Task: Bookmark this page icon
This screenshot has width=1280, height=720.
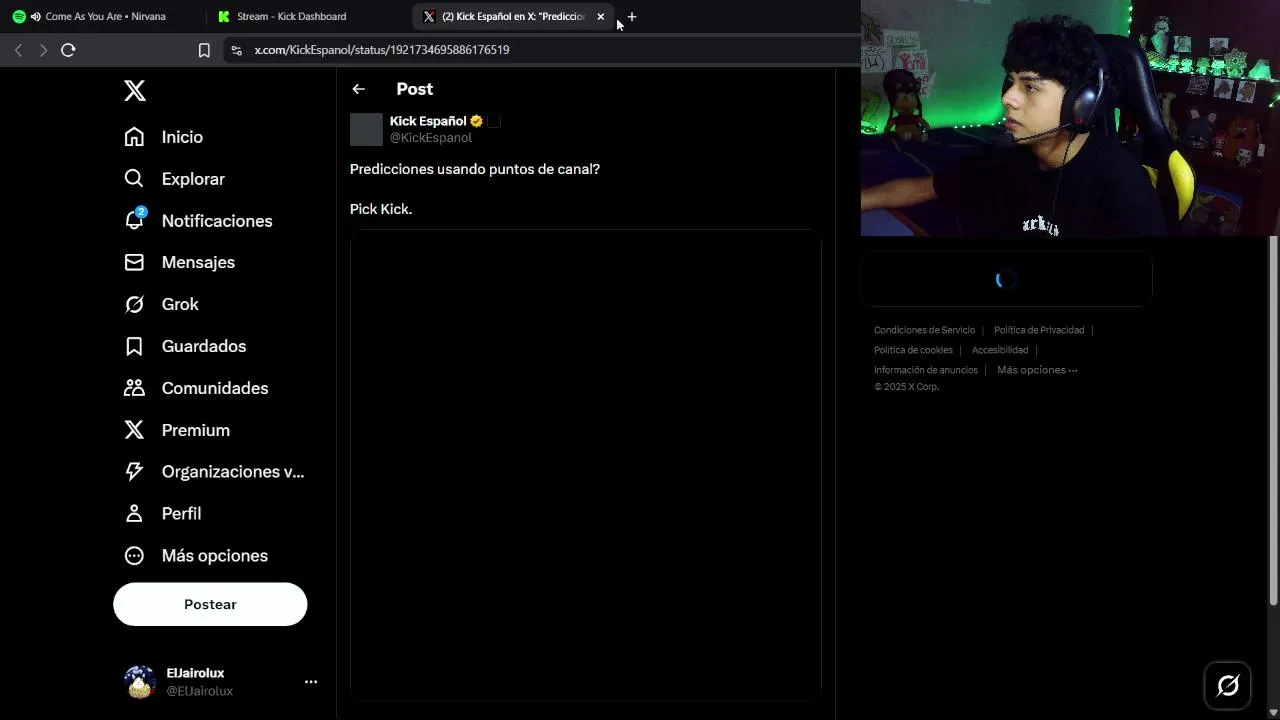Action: coord(204,50)
